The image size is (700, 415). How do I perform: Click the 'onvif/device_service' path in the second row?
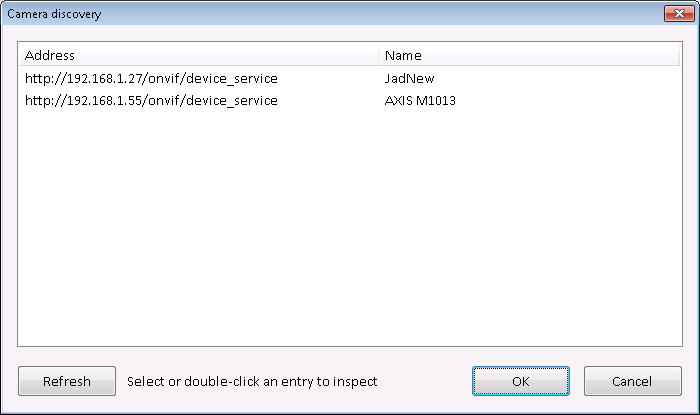tap(212, 100)
